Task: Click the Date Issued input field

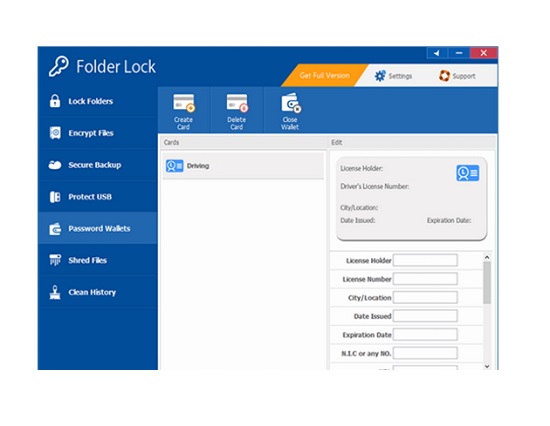Action: pos(425,316)
